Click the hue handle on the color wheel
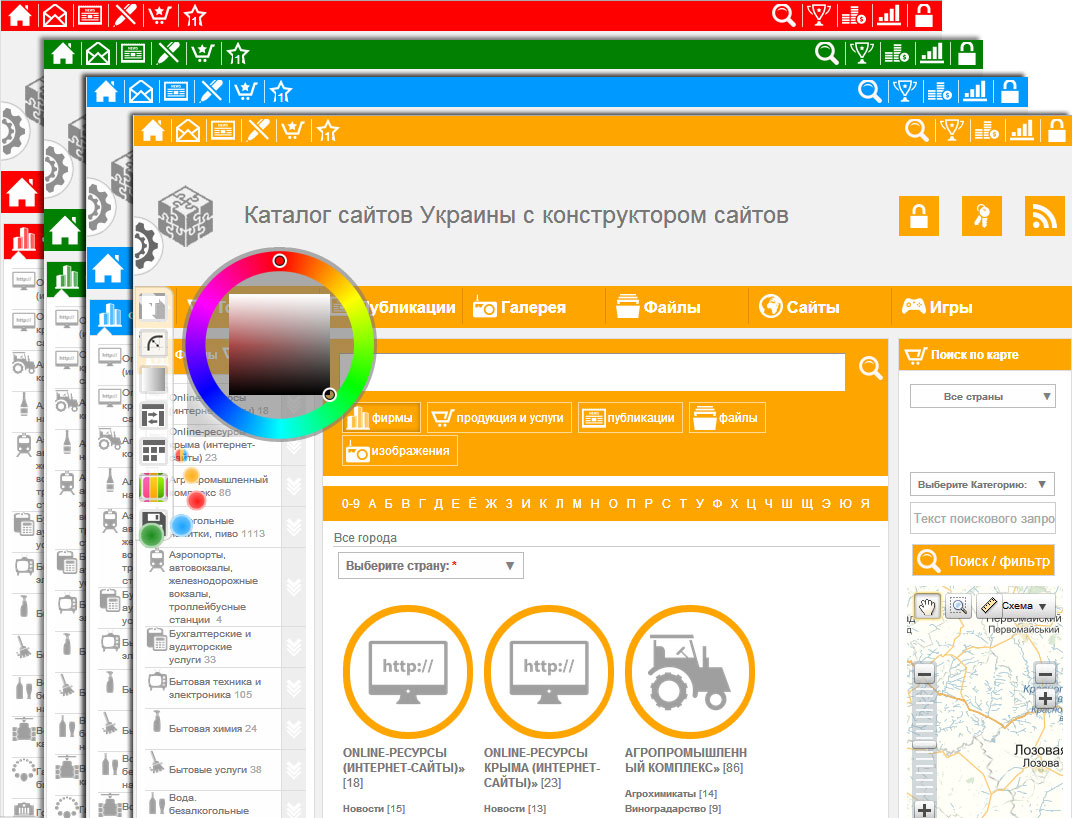1072x818 pixels. click(280, 261)
